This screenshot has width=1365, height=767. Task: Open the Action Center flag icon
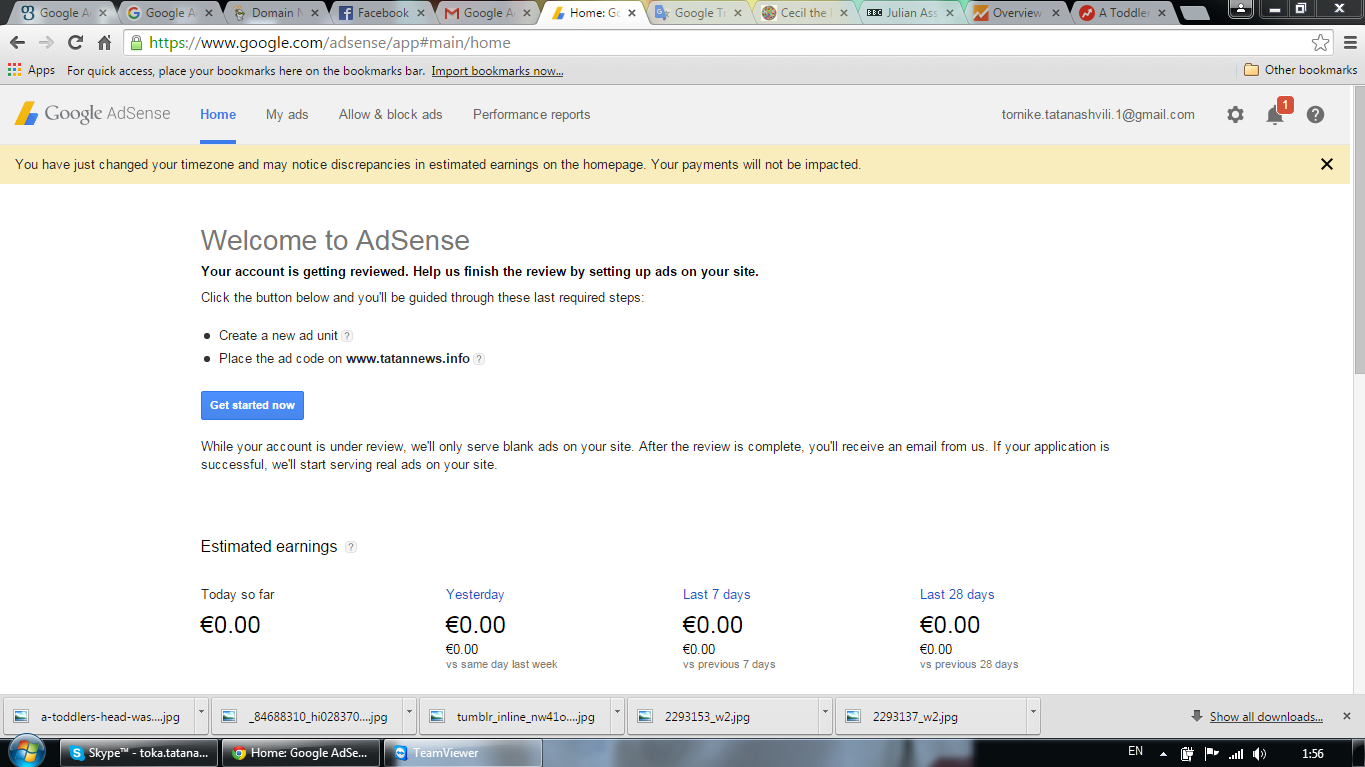(x=1211, y=753)
